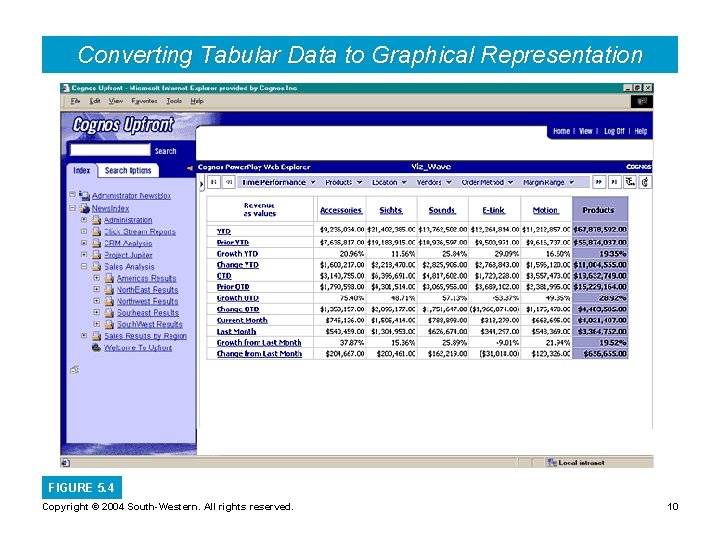The width and height of the screenshot is (720, 540).
Task: Click the folder icon beside Project Jupiter
Action: point(96,254)
